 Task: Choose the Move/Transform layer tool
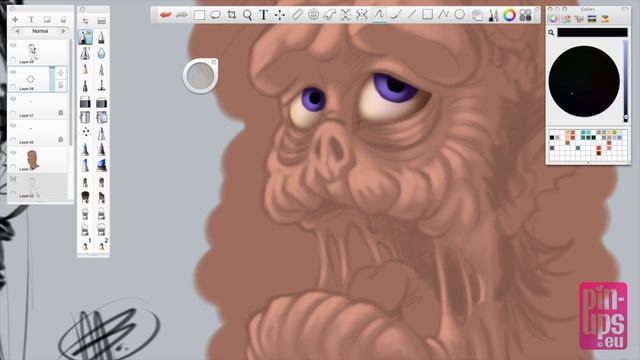pos(280,15)
